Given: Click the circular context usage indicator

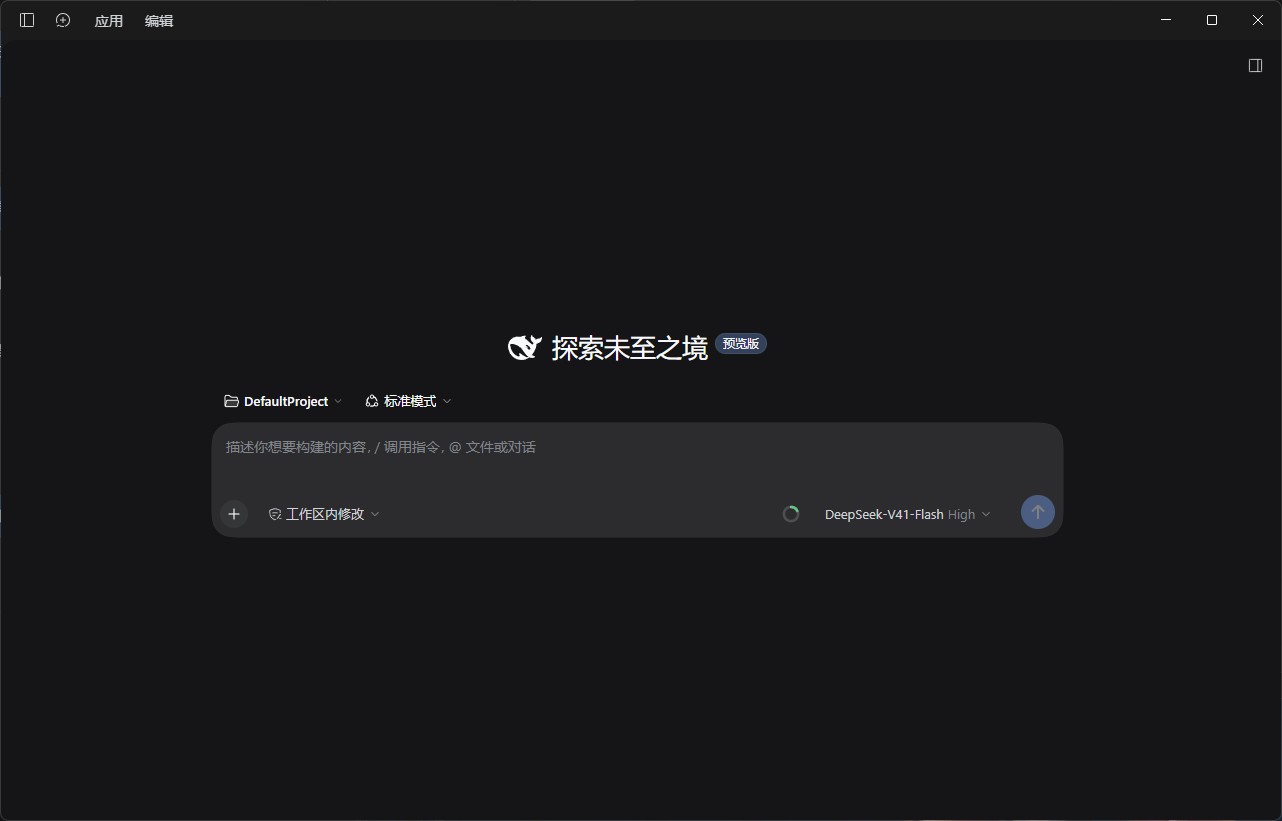Looking at the screenshot, I should pos(791,514).
